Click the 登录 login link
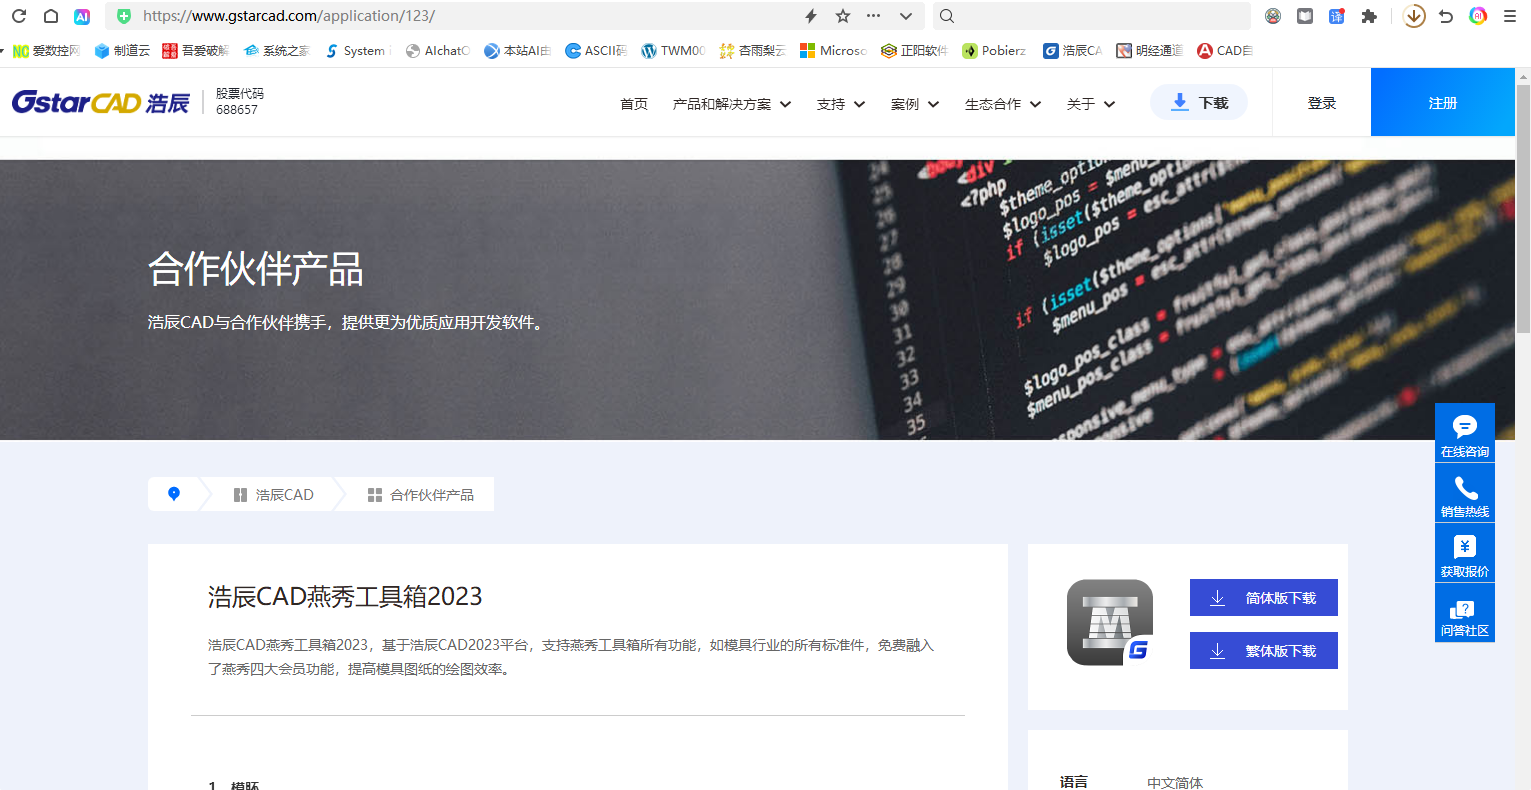This screenshot has width=1531, height=790. 1322,103
